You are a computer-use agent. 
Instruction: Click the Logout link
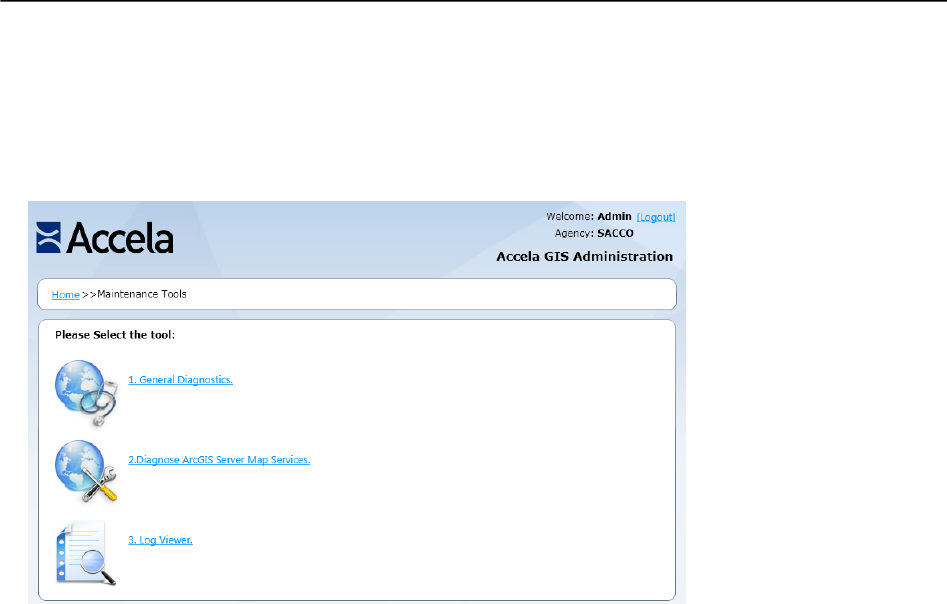coord(656,217)
